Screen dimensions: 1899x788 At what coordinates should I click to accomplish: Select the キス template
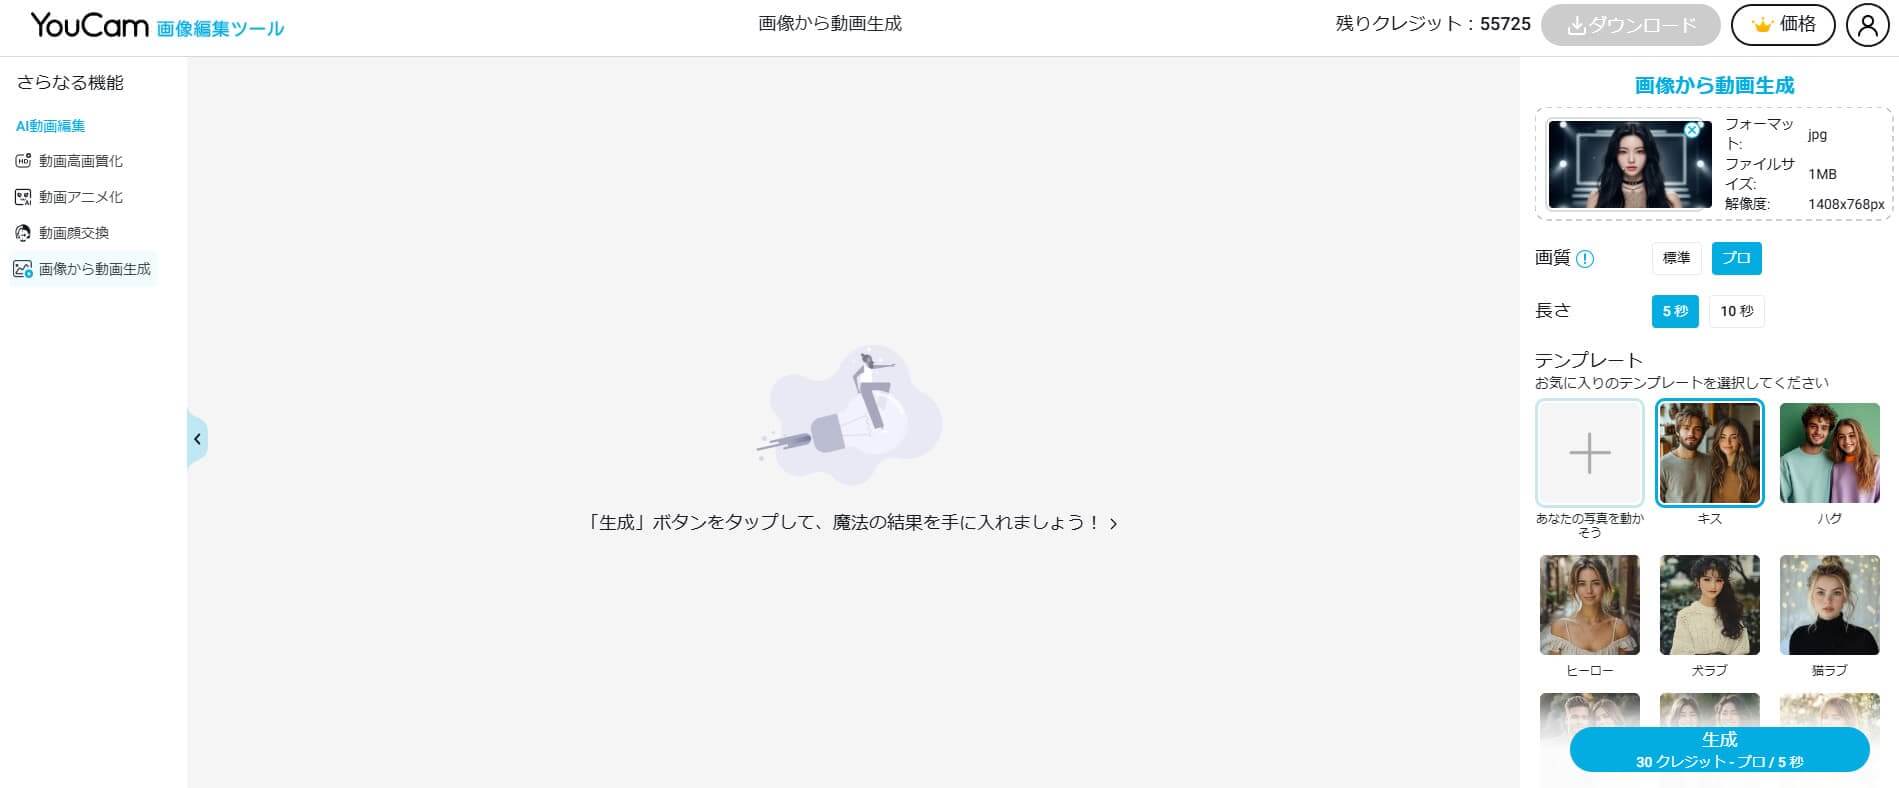pyautogui.click(x=1710, y=453)
